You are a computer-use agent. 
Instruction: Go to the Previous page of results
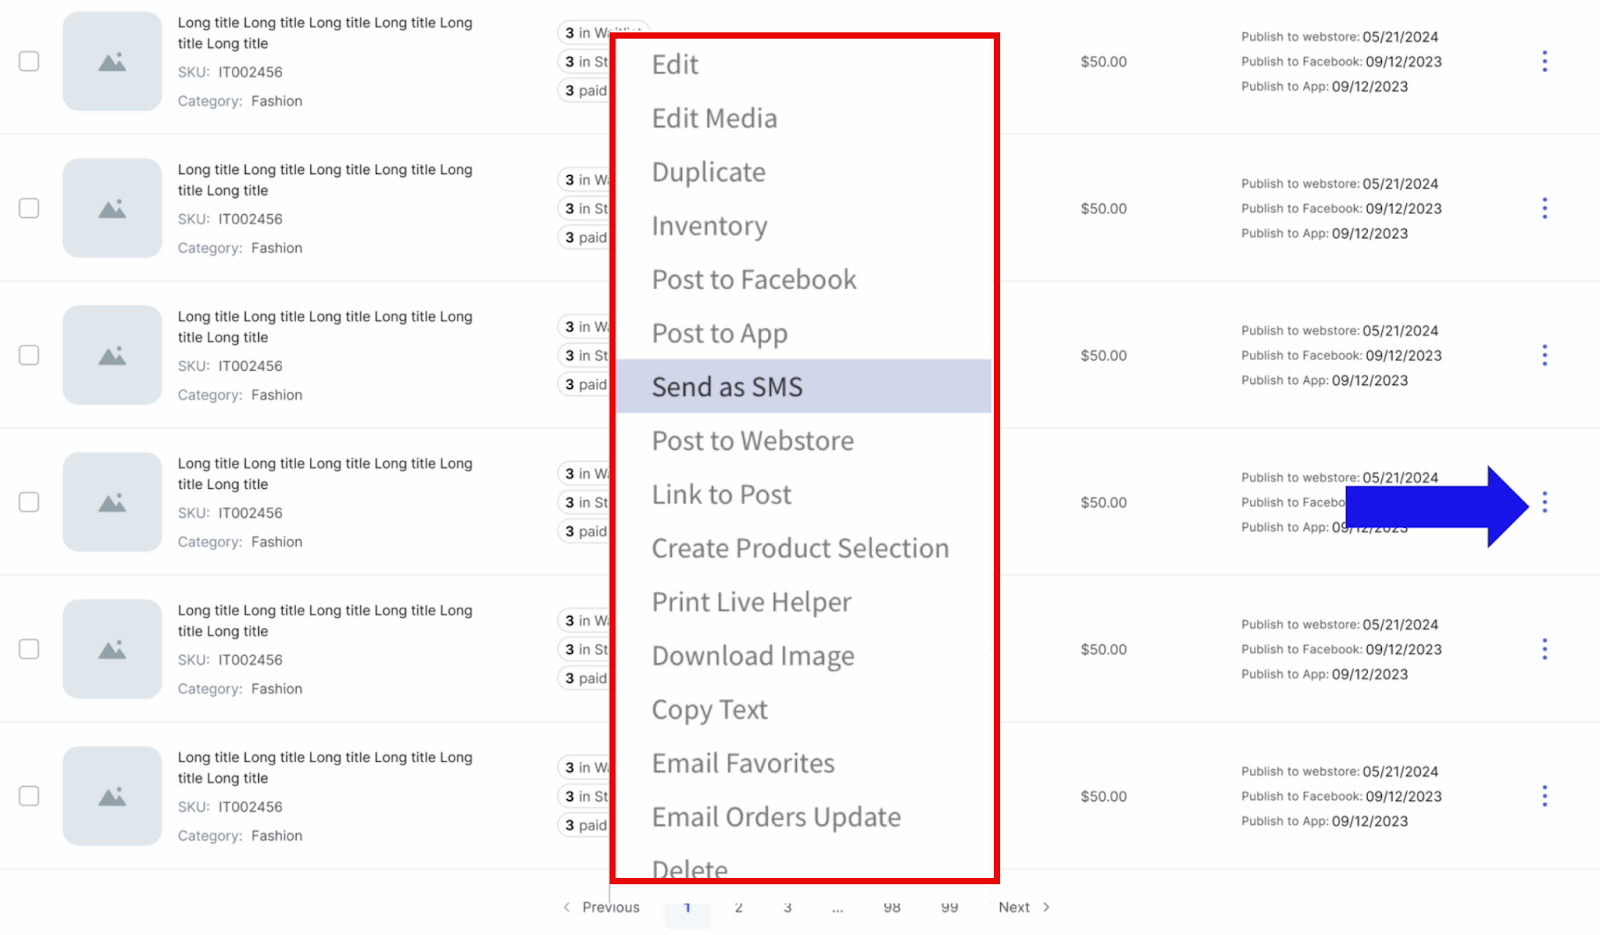(x=602, y=908)
